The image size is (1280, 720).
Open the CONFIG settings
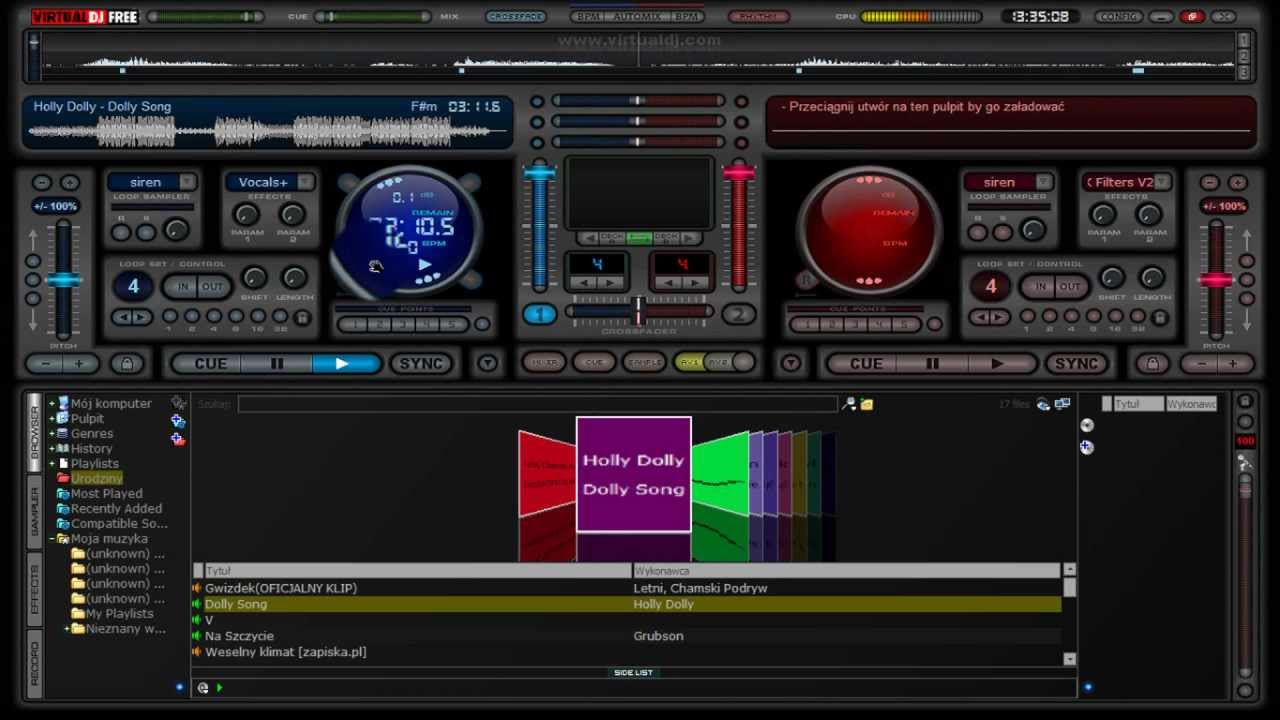[1118, 17]
